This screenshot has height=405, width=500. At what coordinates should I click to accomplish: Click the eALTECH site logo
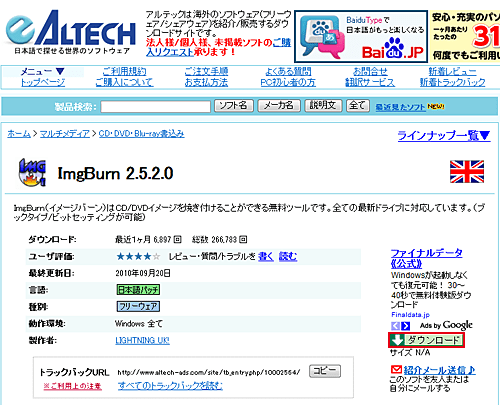70,32
